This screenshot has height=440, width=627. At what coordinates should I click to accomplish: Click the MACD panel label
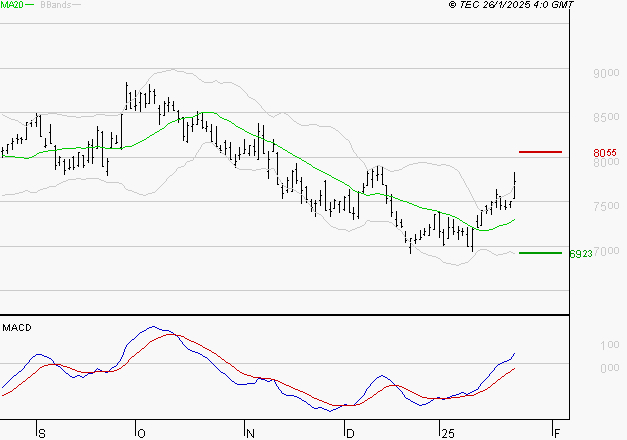click(17, 328)
